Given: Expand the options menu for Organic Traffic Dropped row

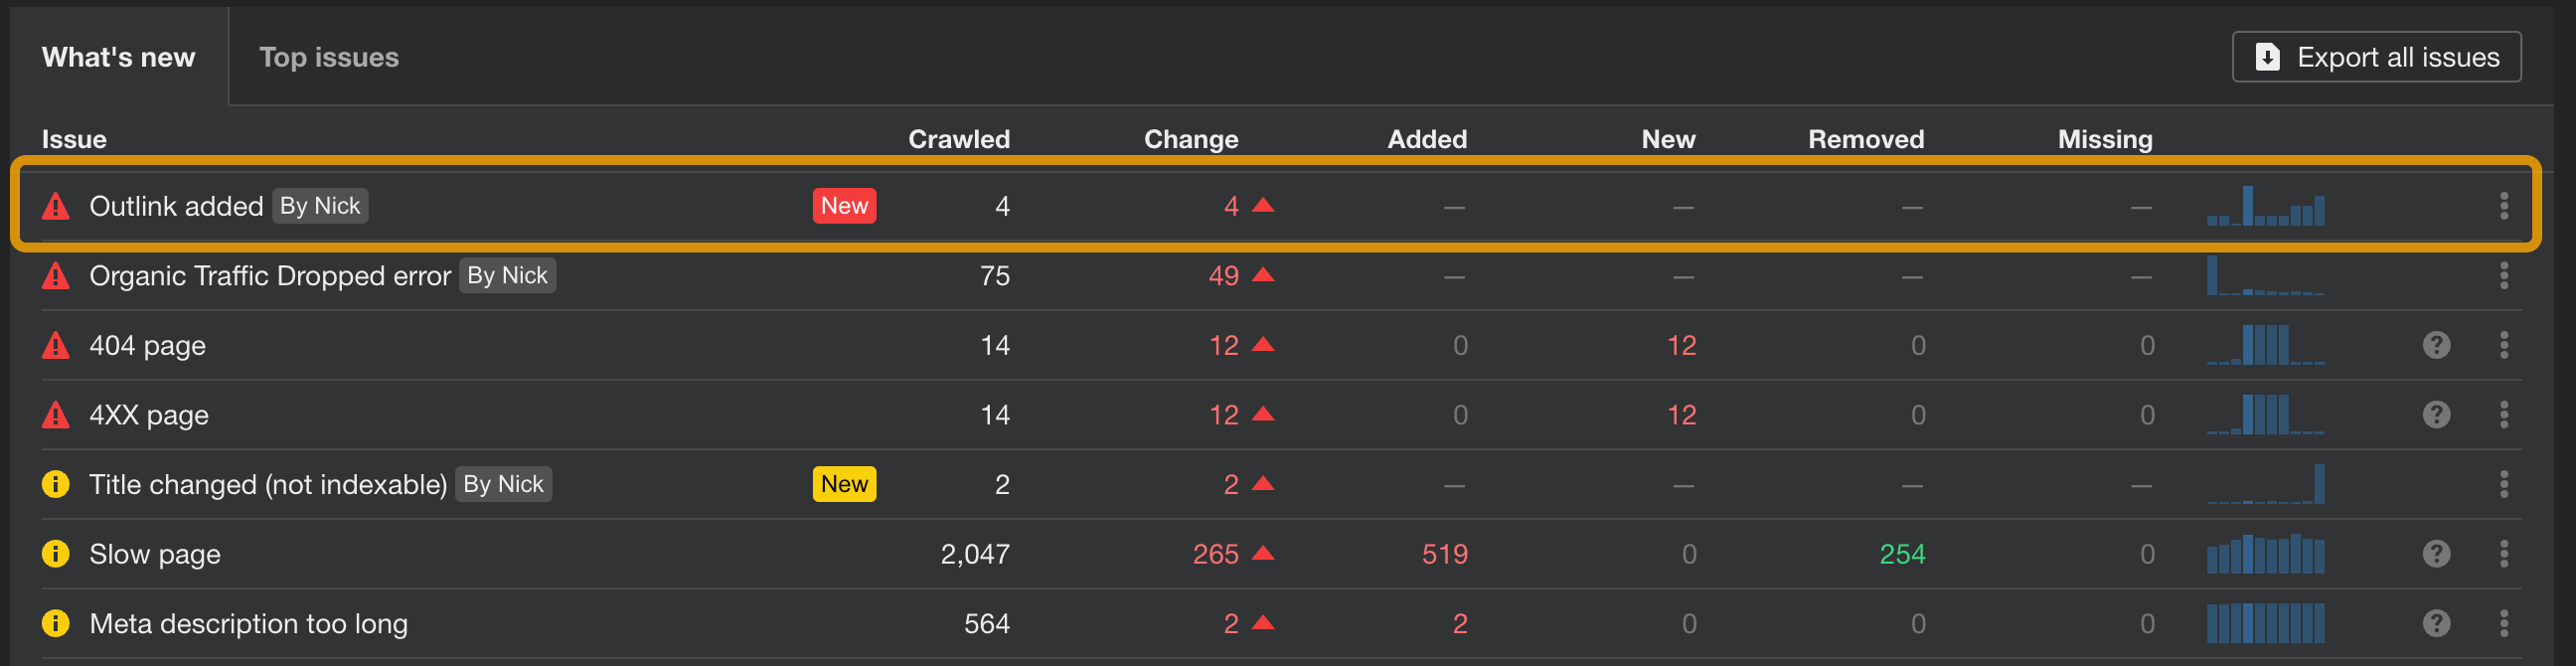Looking at the screenshot, I should tap(2503, 276).
